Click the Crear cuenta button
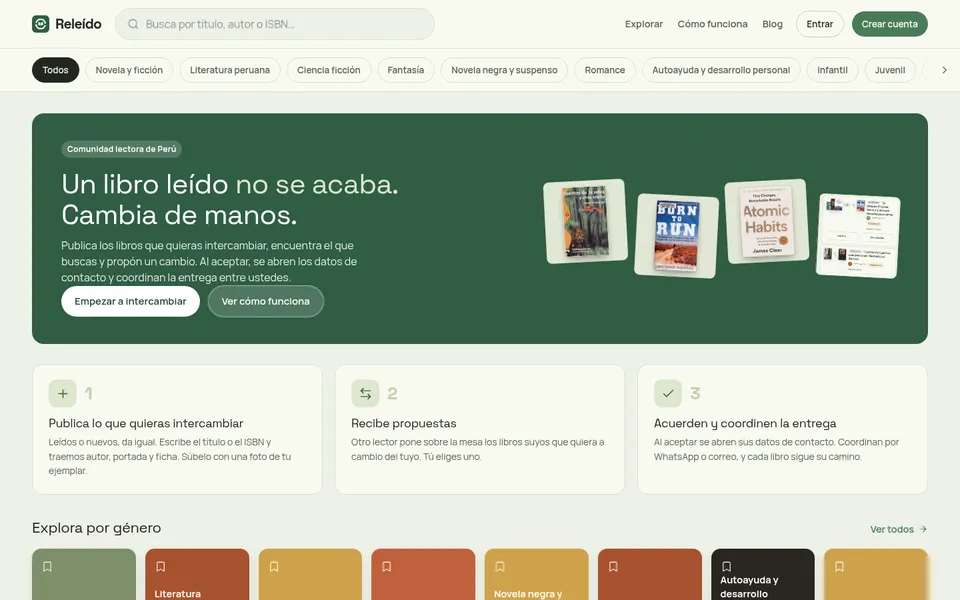The image size is (960, 600). 889,24
